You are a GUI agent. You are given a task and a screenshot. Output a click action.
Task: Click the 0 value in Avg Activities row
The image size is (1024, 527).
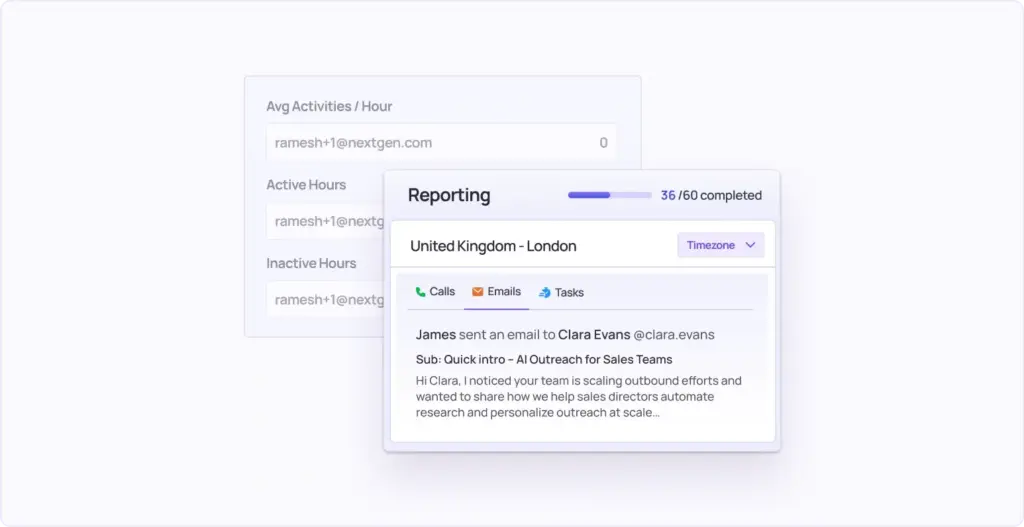[603, 143]
